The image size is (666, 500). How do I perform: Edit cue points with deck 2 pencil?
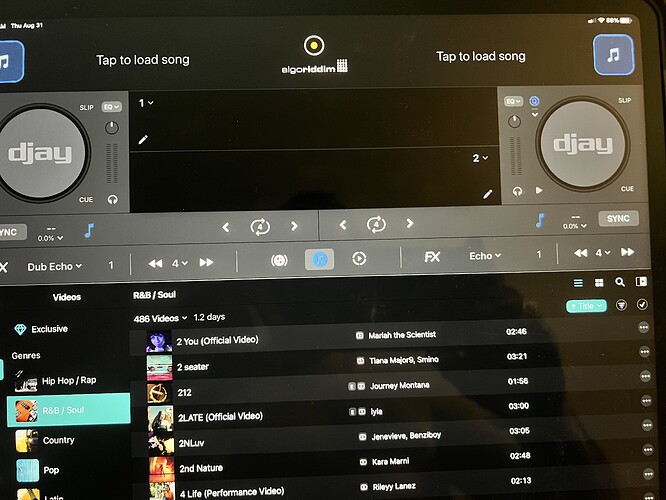488,194
